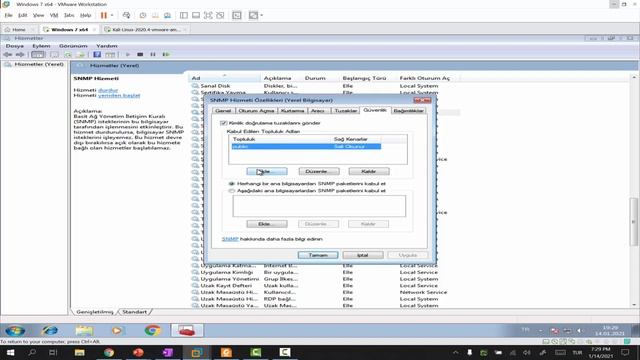Click export list icon in Hizmetler toolbar
Image resolution: width=640 pixels, height=360 pixels.
80,54
